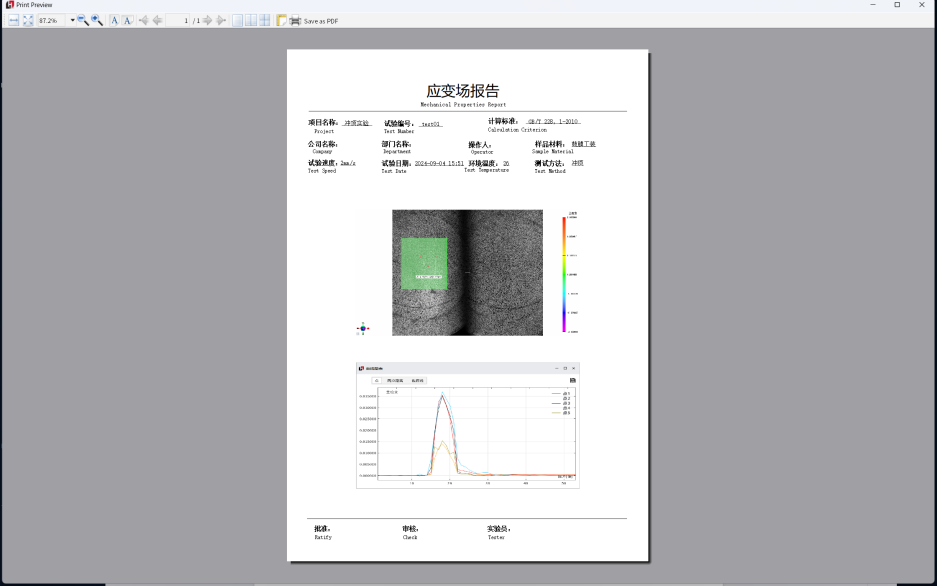The width and height of the screenshot is (937, 586).
Task: Open the Page Setup dialog
Action: 282,20
